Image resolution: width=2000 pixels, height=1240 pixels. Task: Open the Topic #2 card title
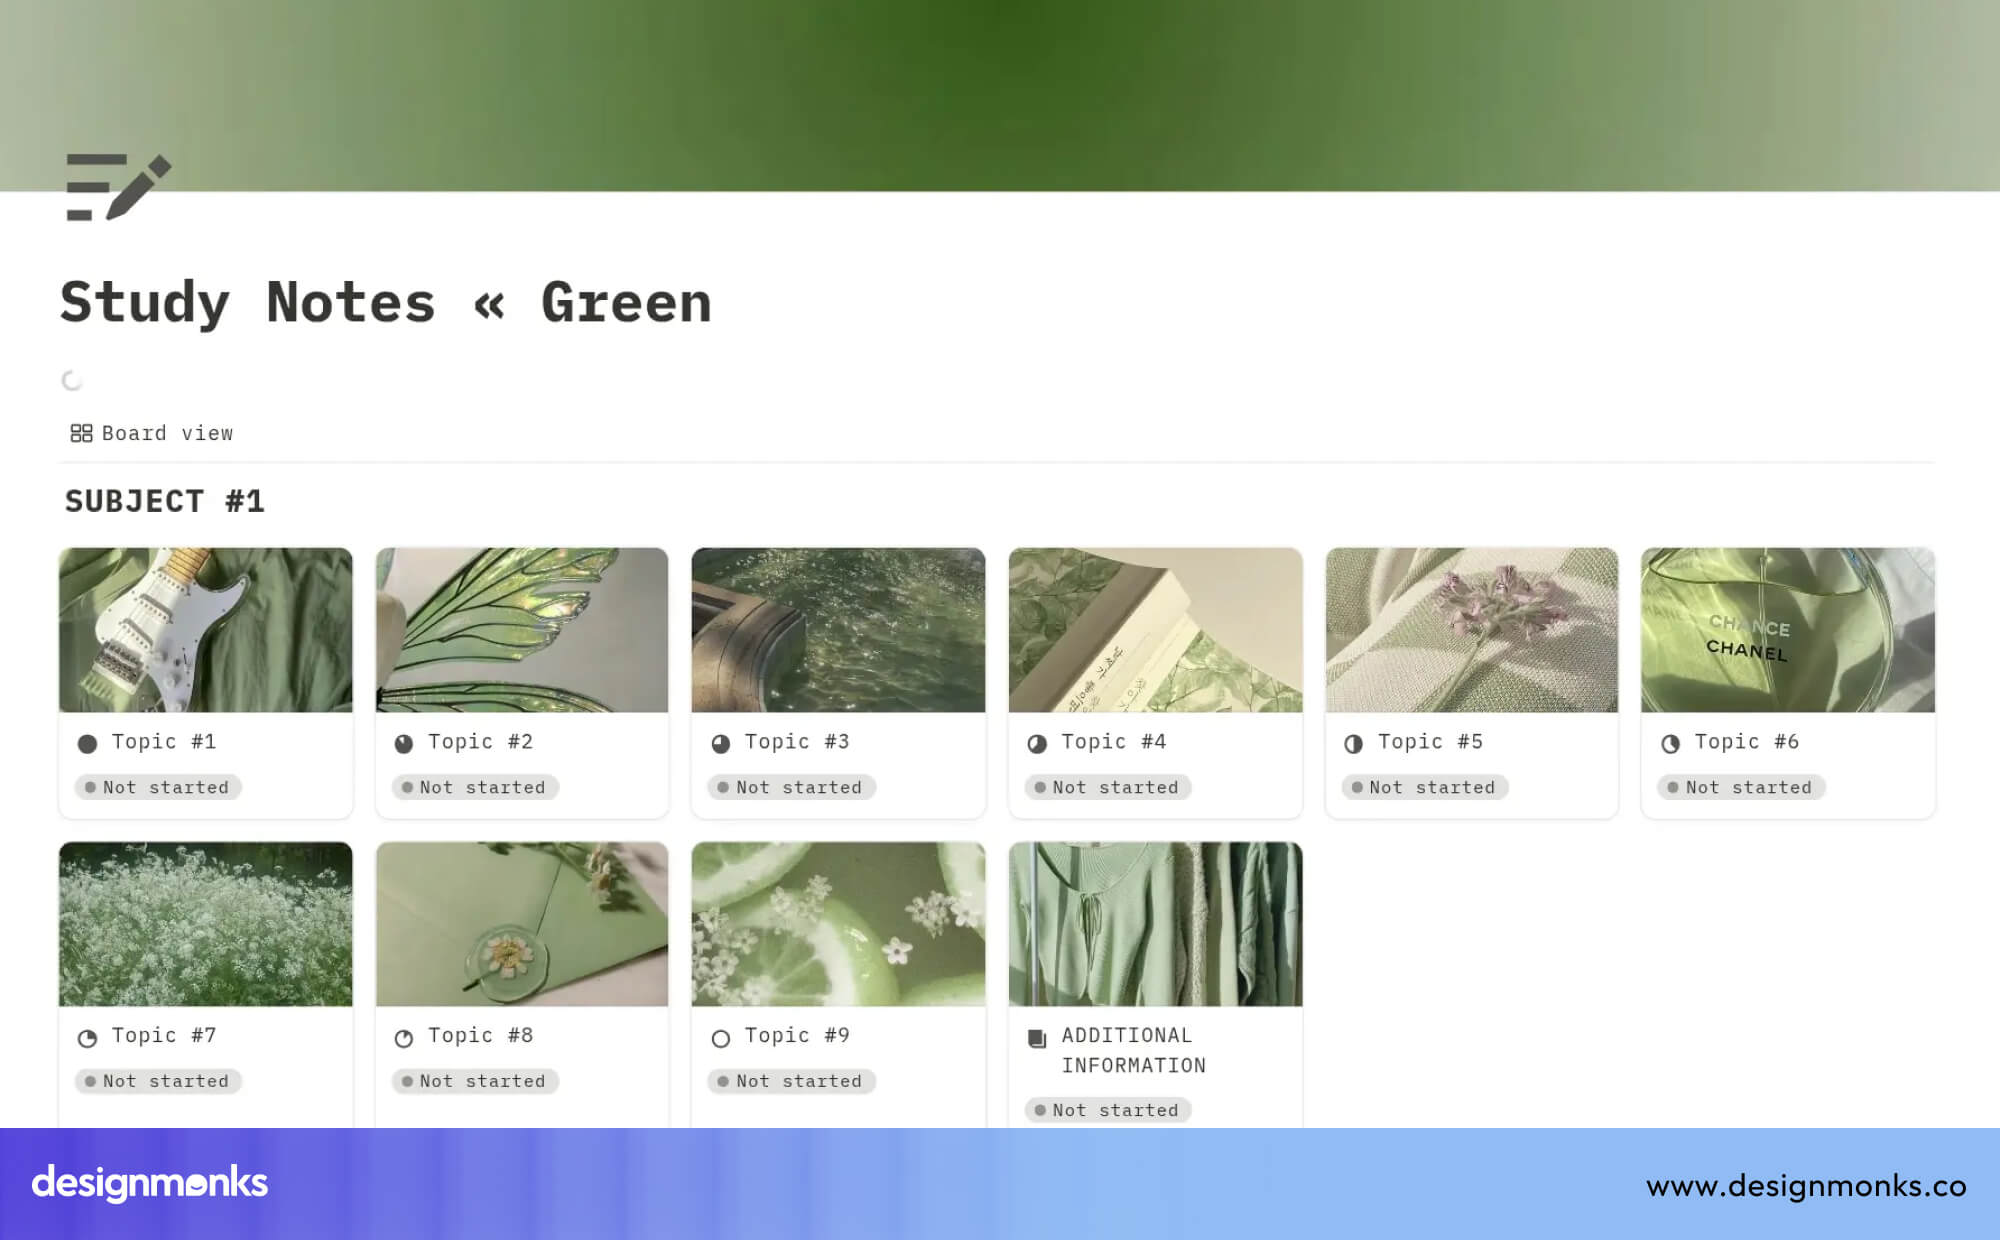point(481,742)
